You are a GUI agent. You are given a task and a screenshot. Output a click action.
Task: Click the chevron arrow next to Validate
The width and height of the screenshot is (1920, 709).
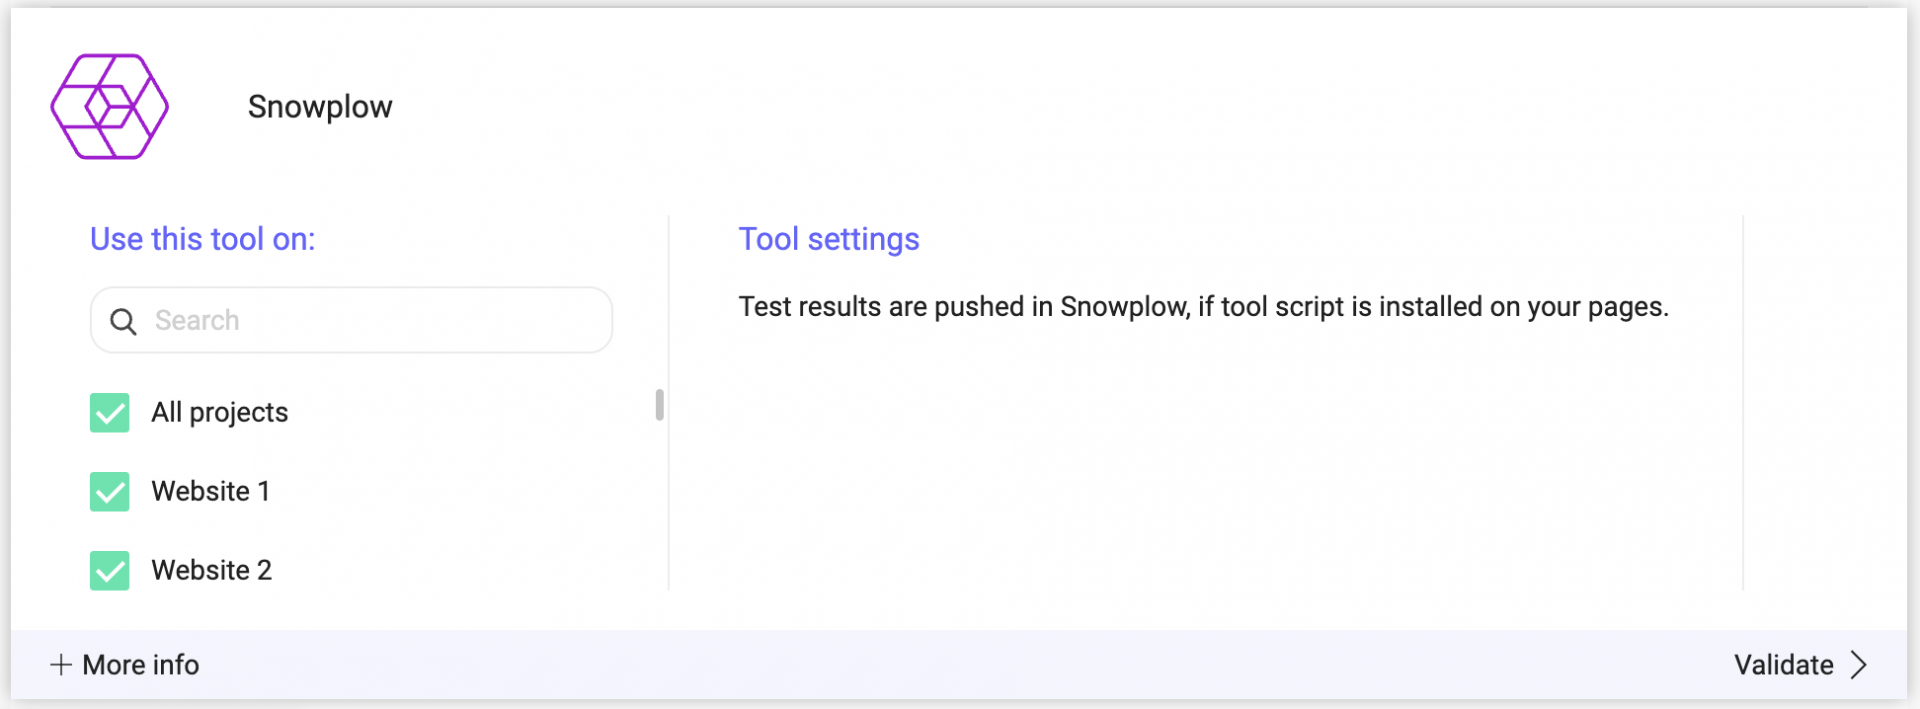pyautogui.click(x=1858, y=665)
